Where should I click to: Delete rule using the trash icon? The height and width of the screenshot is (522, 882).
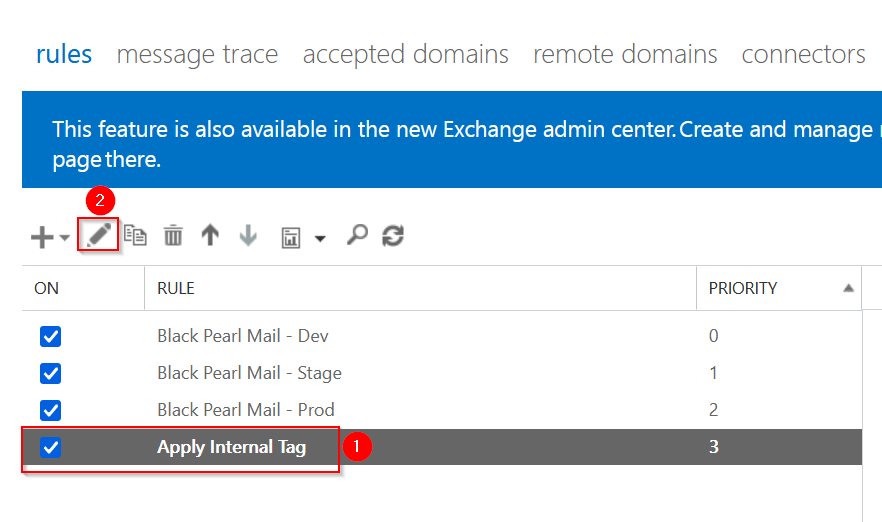pyautogui.click(x=173, y=236)
